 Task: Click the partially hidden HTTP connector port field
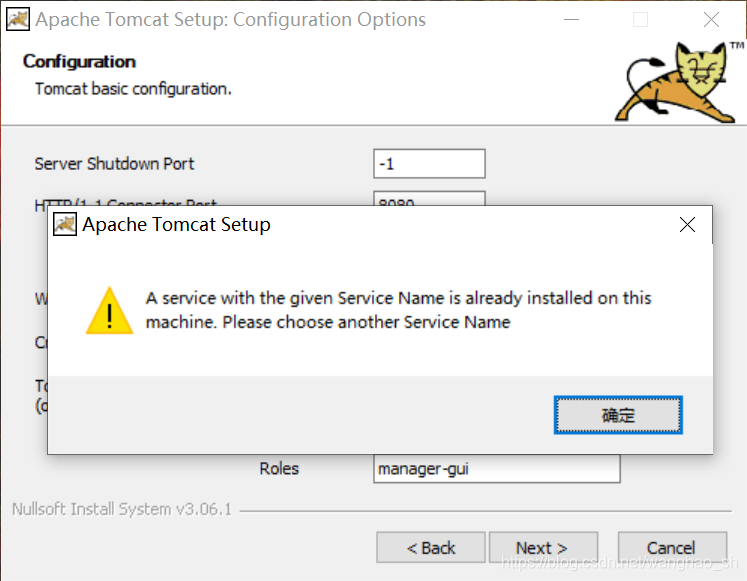[x=429, y=199]
